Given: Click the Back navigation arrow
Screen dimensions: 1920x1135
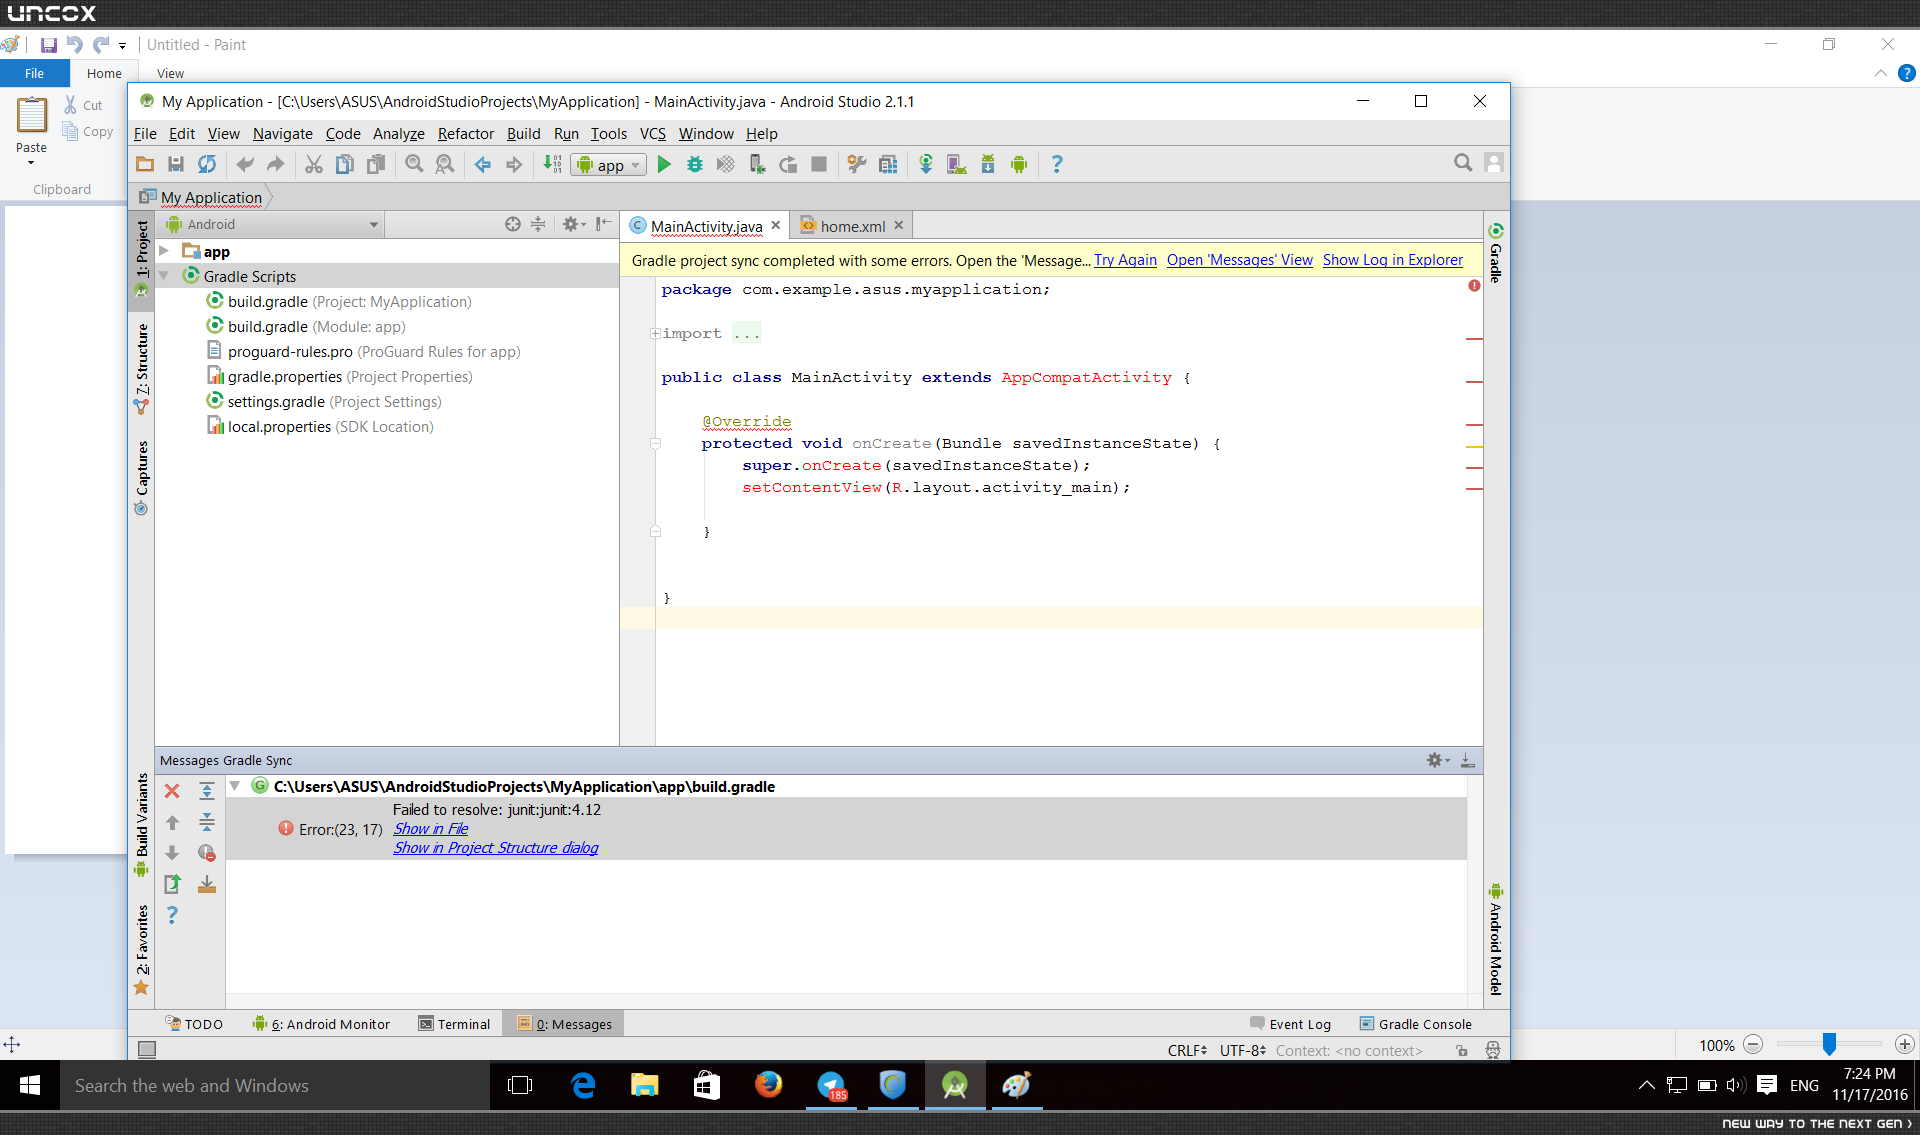Looking at the screenshot, I should click(483, 165).
